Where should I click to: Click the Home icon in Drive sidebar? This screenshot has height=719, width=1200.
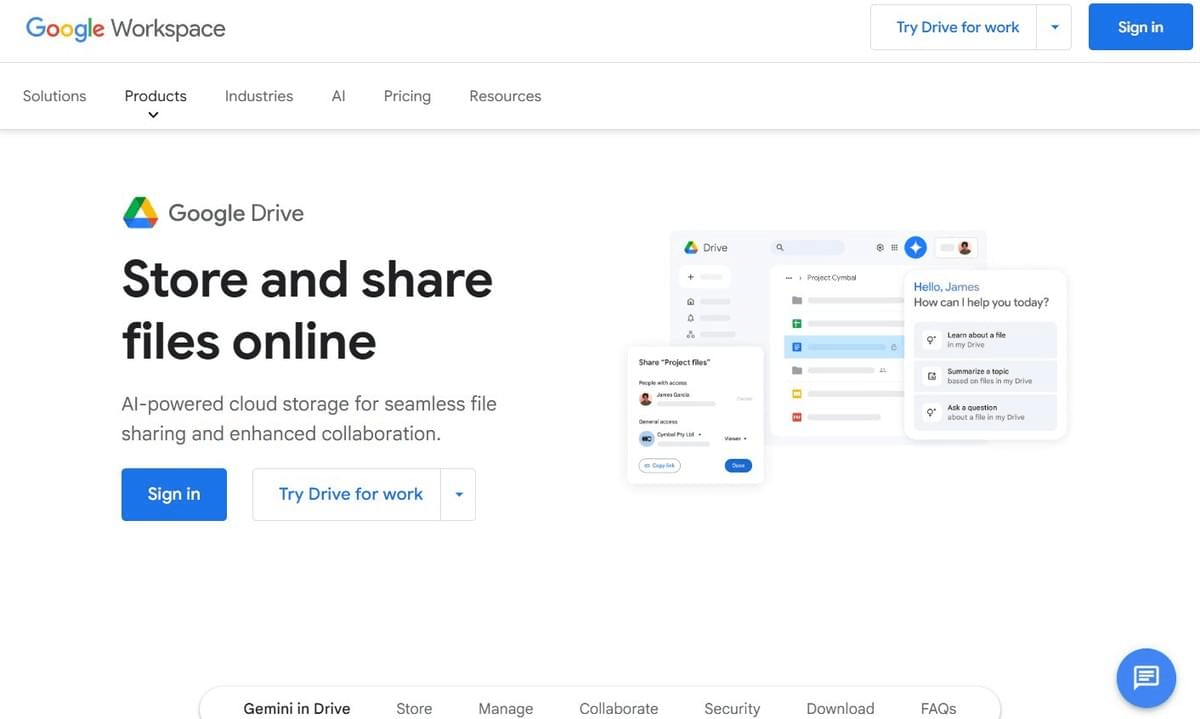point(690,301)
